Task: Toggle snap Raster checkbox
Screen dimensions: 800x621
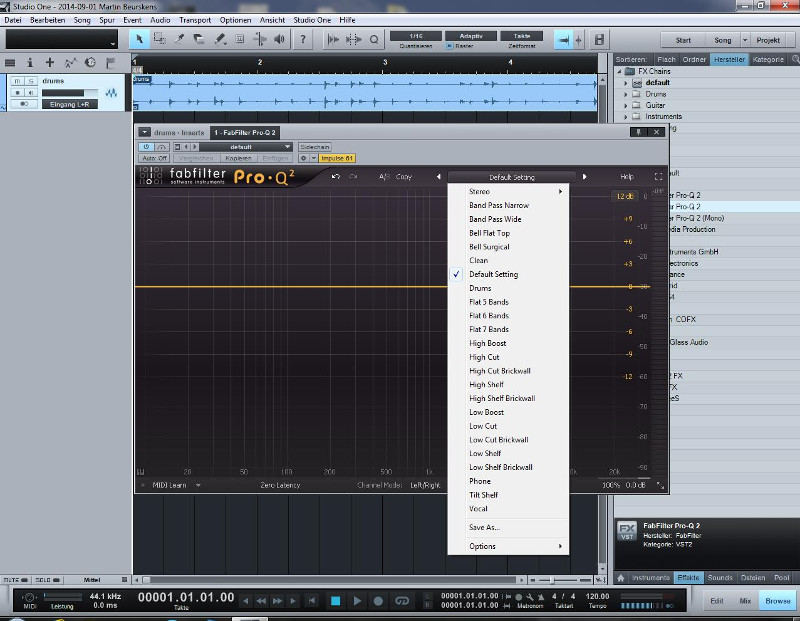Action: 449,46
